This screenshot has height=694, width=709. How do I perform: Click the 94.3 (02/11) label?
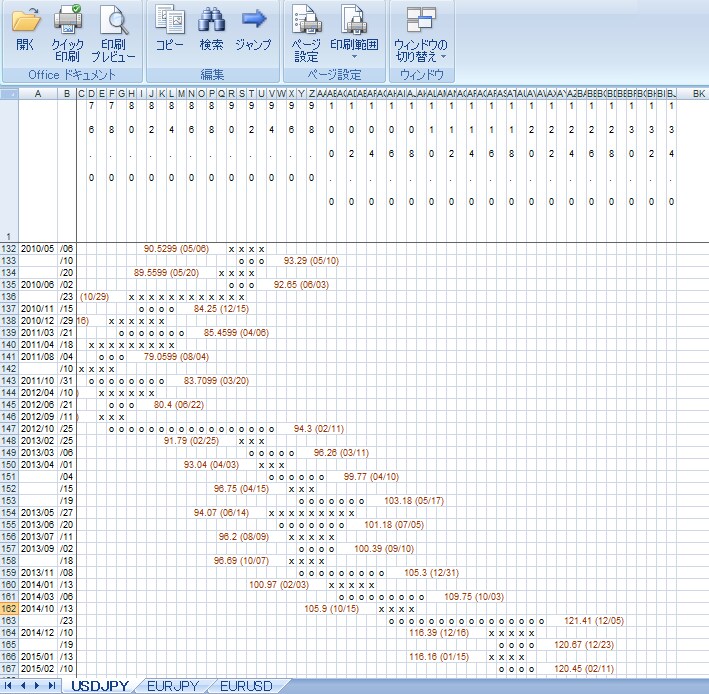click(x=319, y=429)
